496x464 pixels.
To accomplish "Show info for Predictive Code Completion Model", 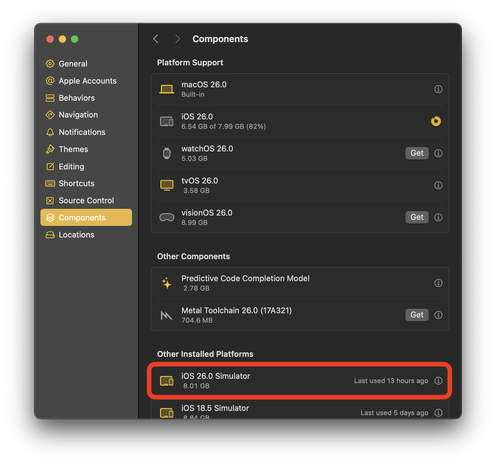I will (438, 283).
